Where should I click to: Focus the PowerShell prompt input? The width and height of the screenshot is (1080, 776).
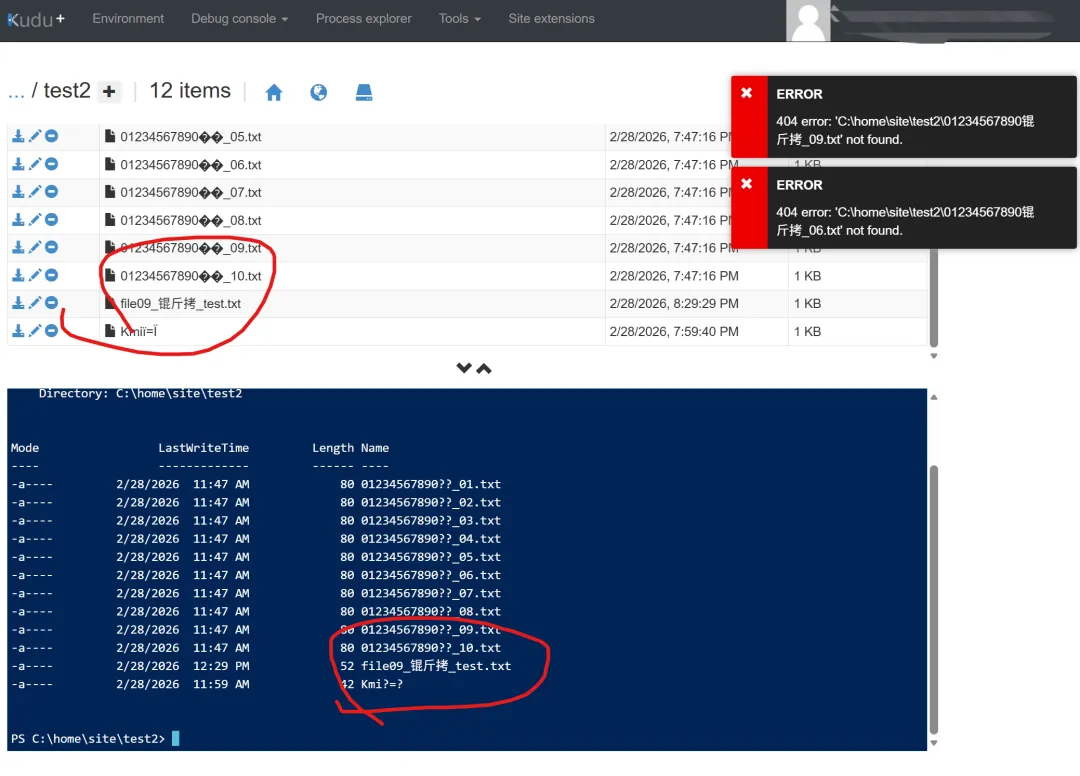click(175, 738)
